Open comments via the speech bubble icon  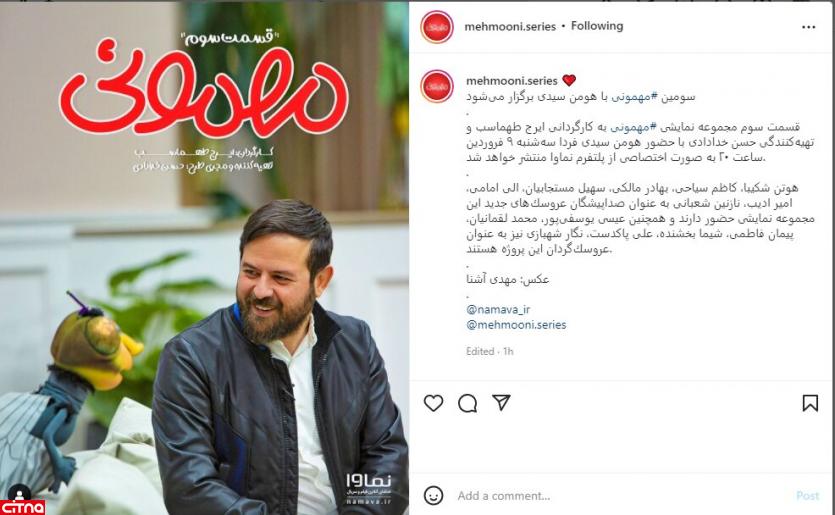pyautogui.click(x=467, y=403)
